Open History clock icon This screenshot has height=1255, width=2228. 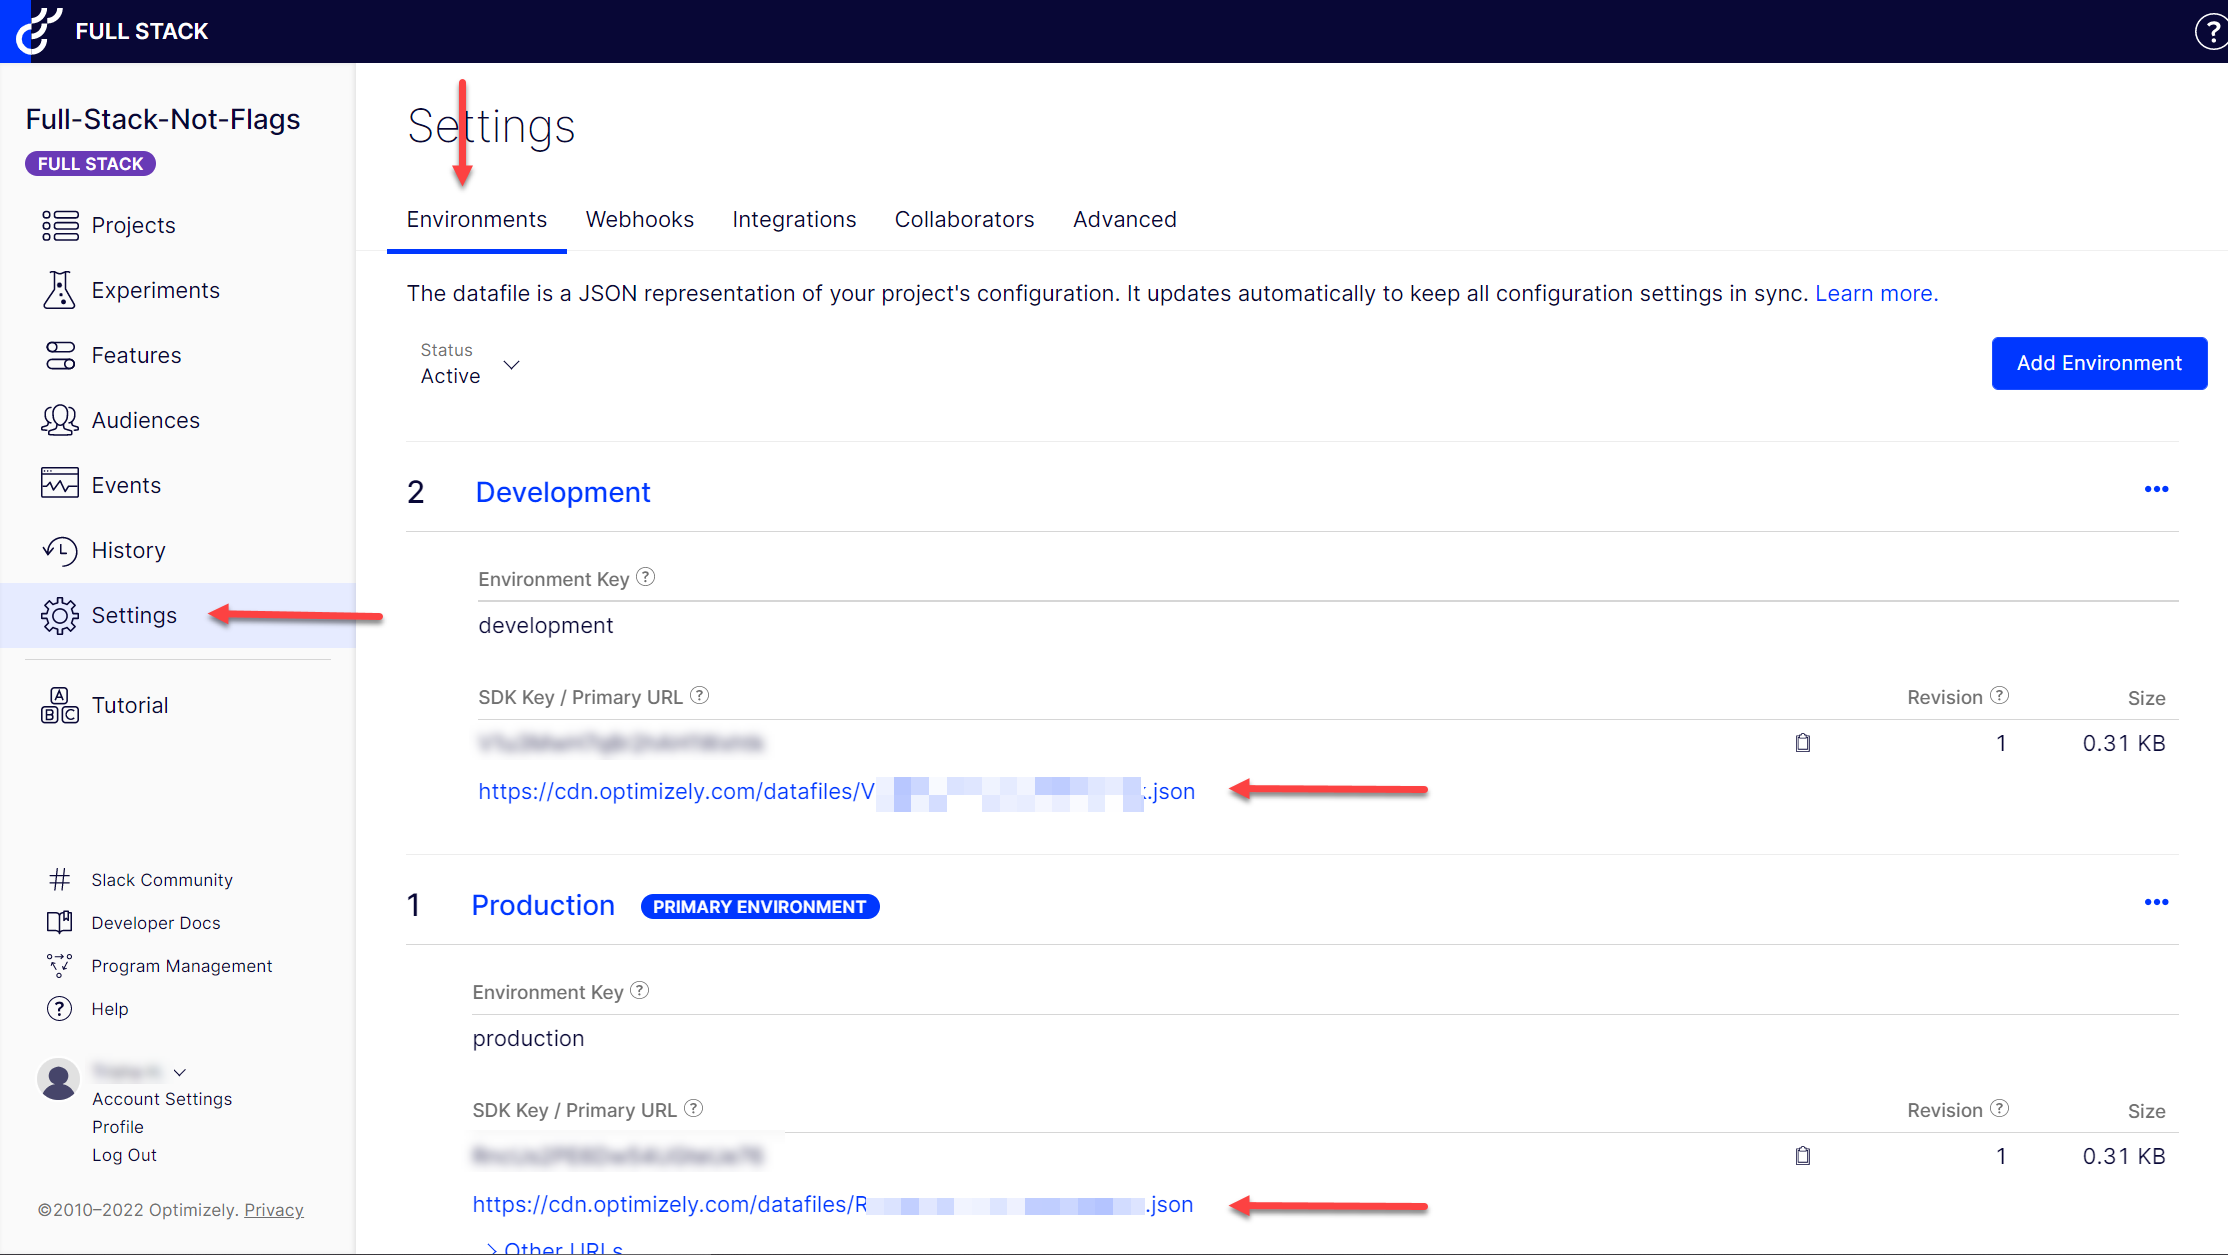pyautogui.click(x=59, y=550)
